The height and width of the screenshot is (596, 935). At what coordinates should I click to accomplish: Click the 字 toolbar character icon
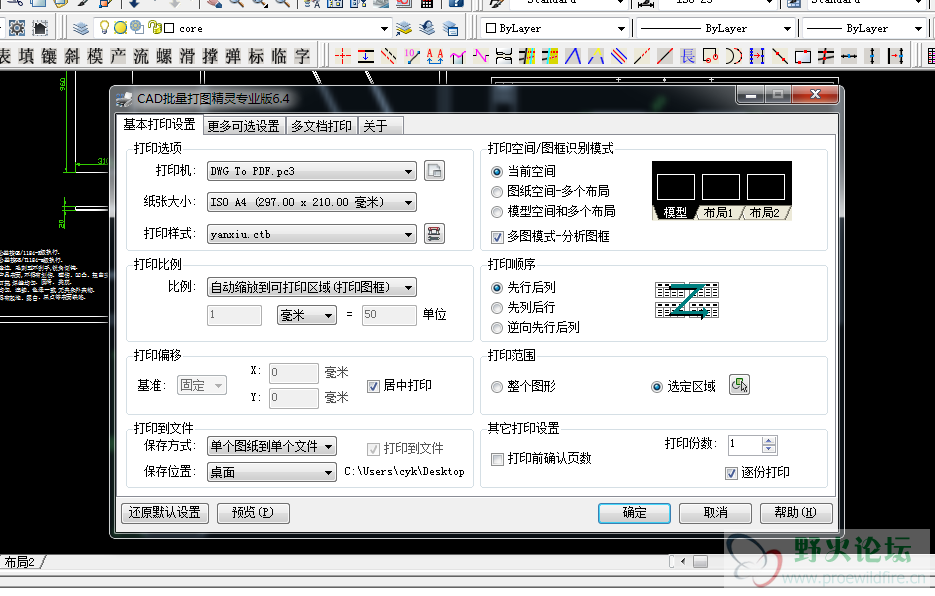(302, 56)
